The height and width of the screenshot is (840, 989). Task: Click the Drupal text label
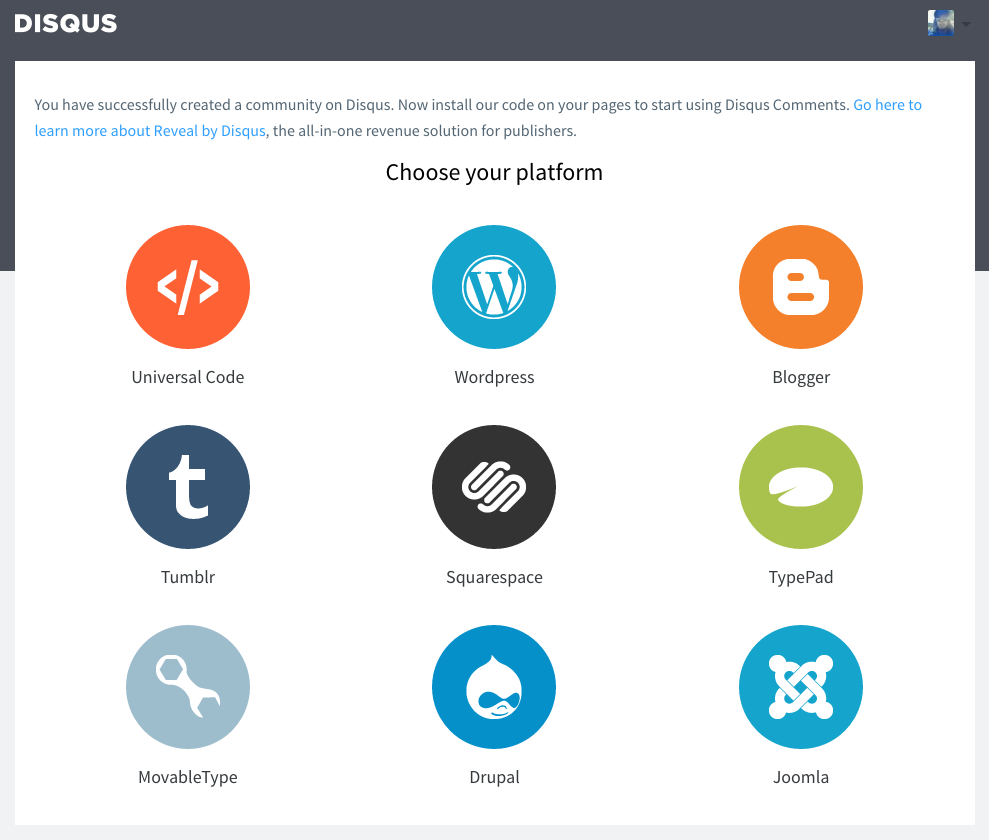click(494, 777)
